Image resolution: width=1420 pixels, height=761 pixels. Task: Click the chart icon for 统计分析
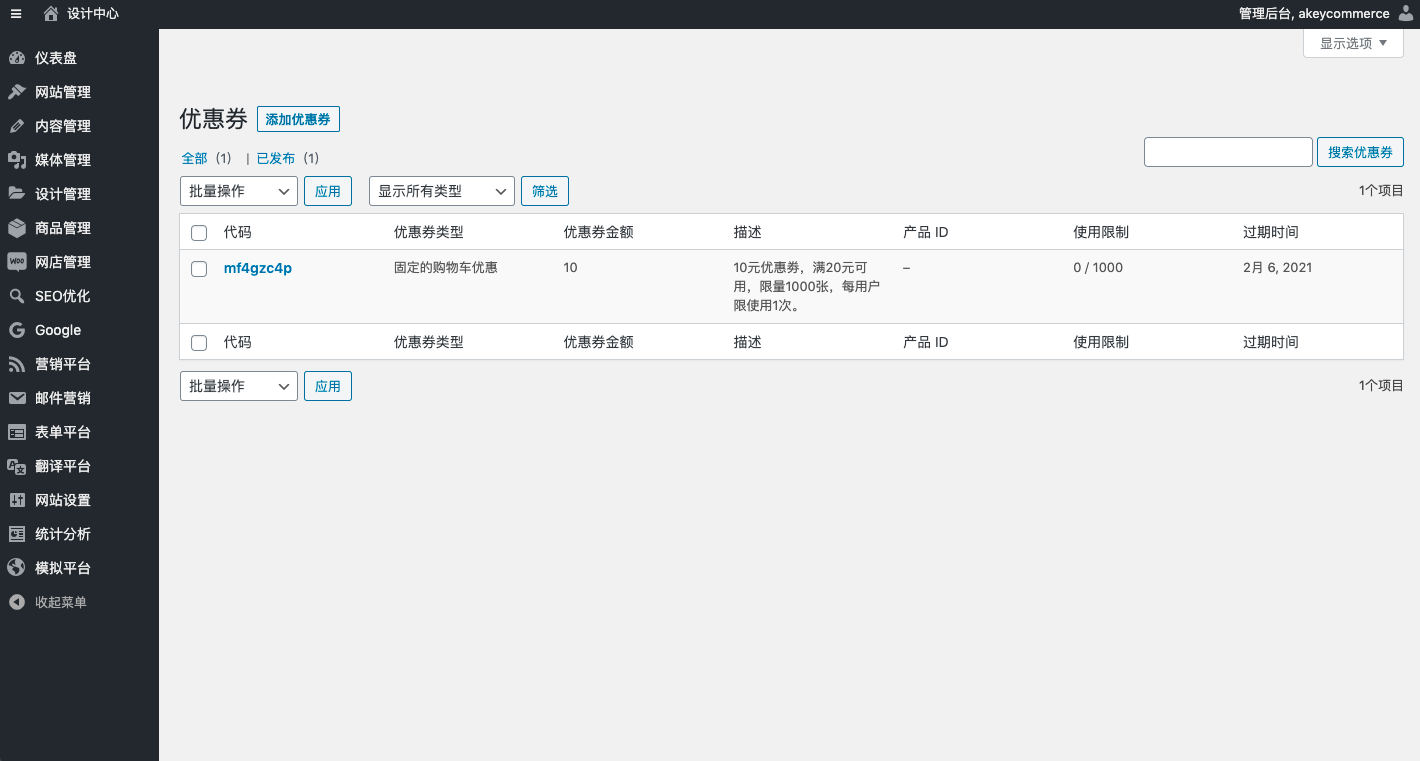(17, 534)
